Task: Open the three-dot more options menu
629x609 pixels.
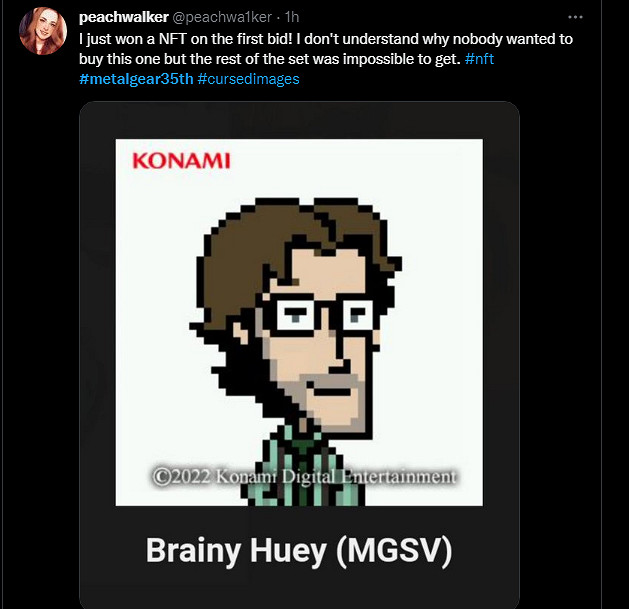Action: pos(575,17)
